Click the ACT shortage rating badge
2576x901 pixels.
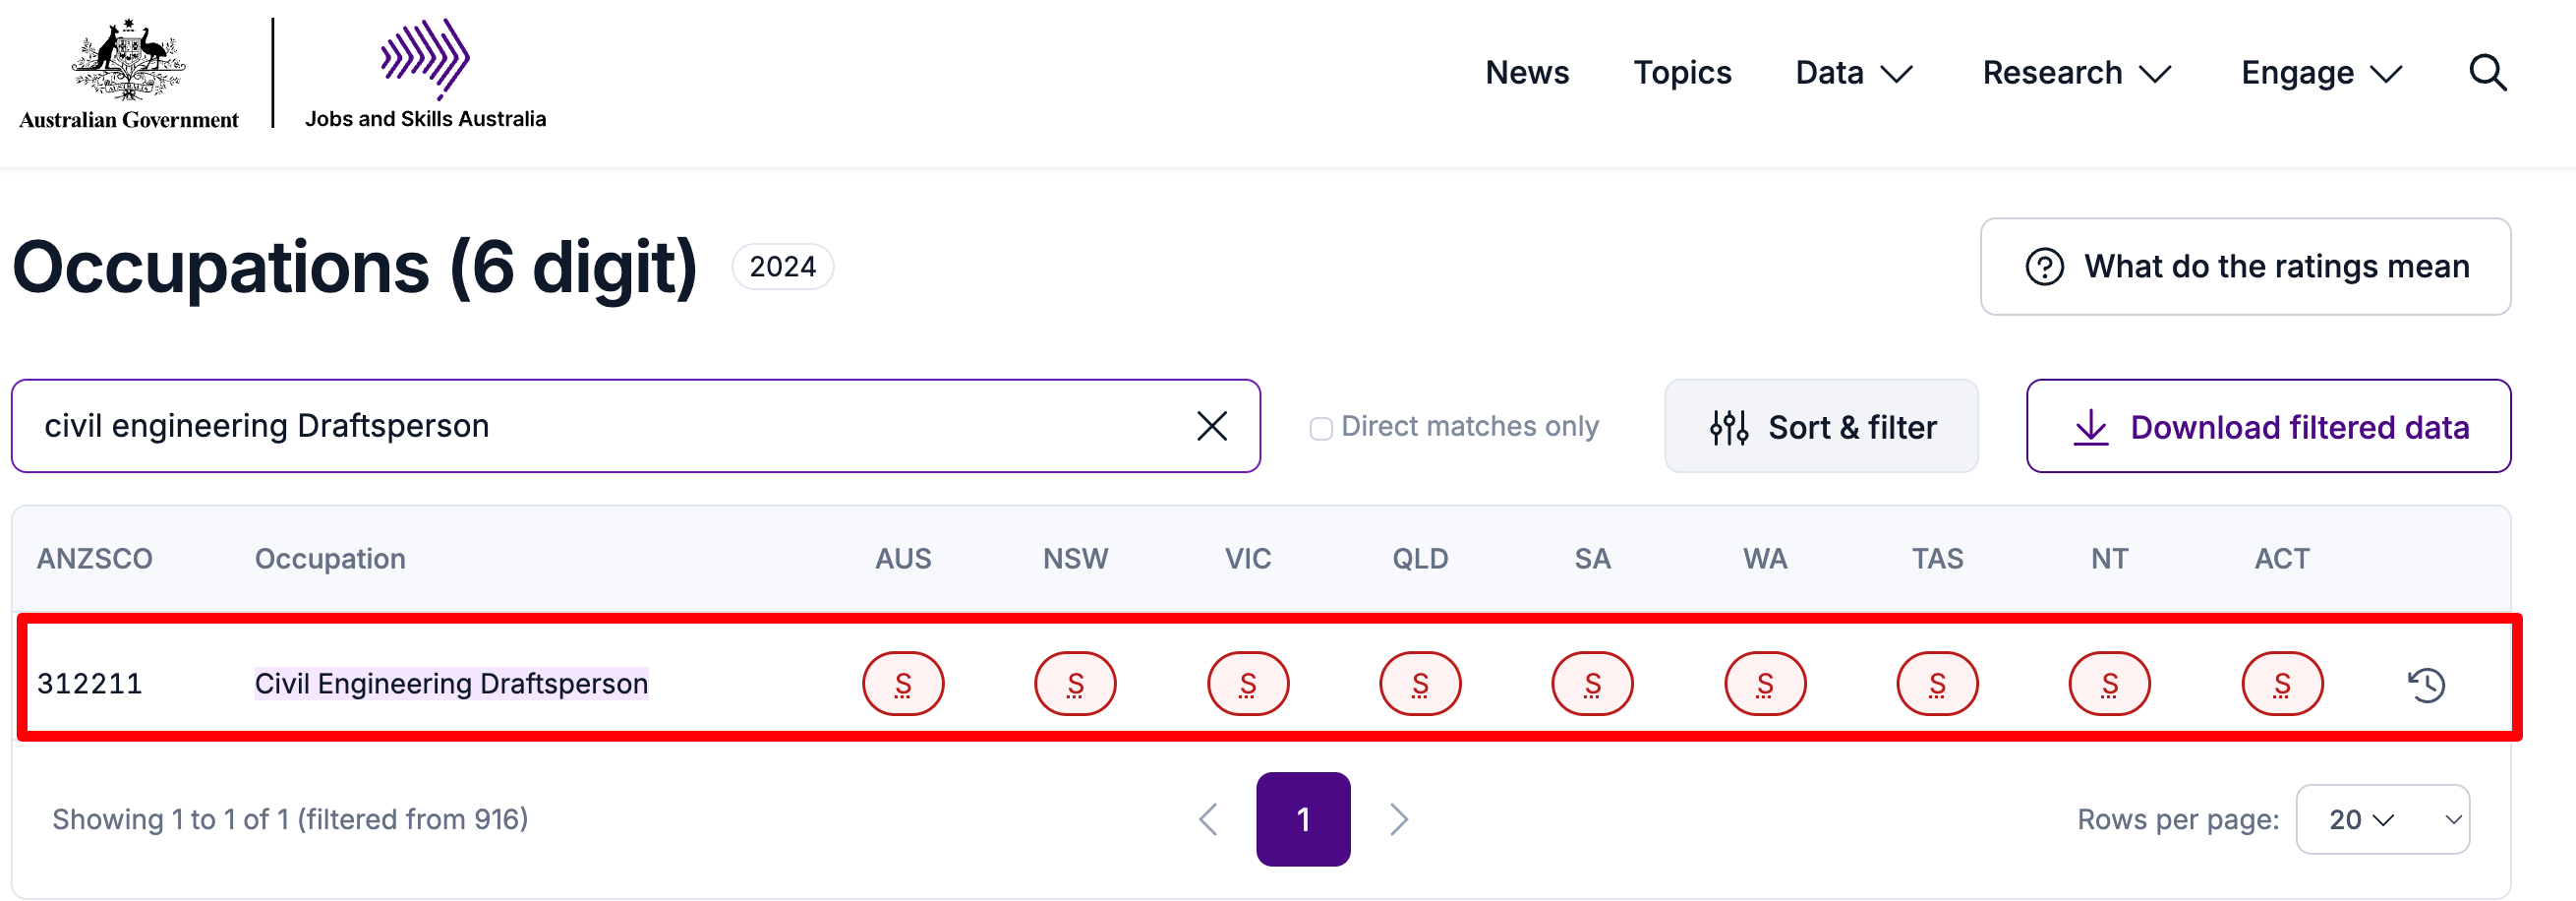pyautogui.click(x=2281, y=684)
